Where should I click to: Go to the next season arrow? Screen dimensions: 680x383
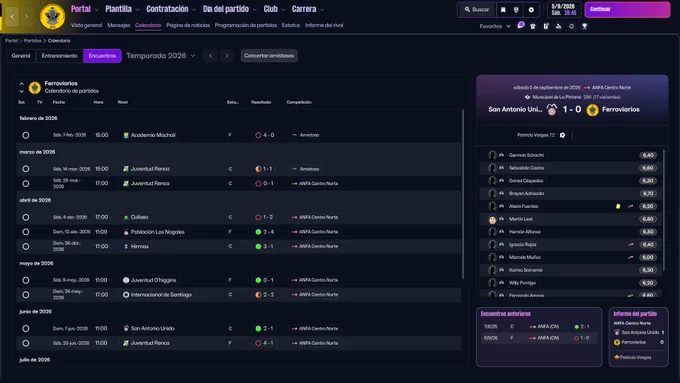point(227,56)
